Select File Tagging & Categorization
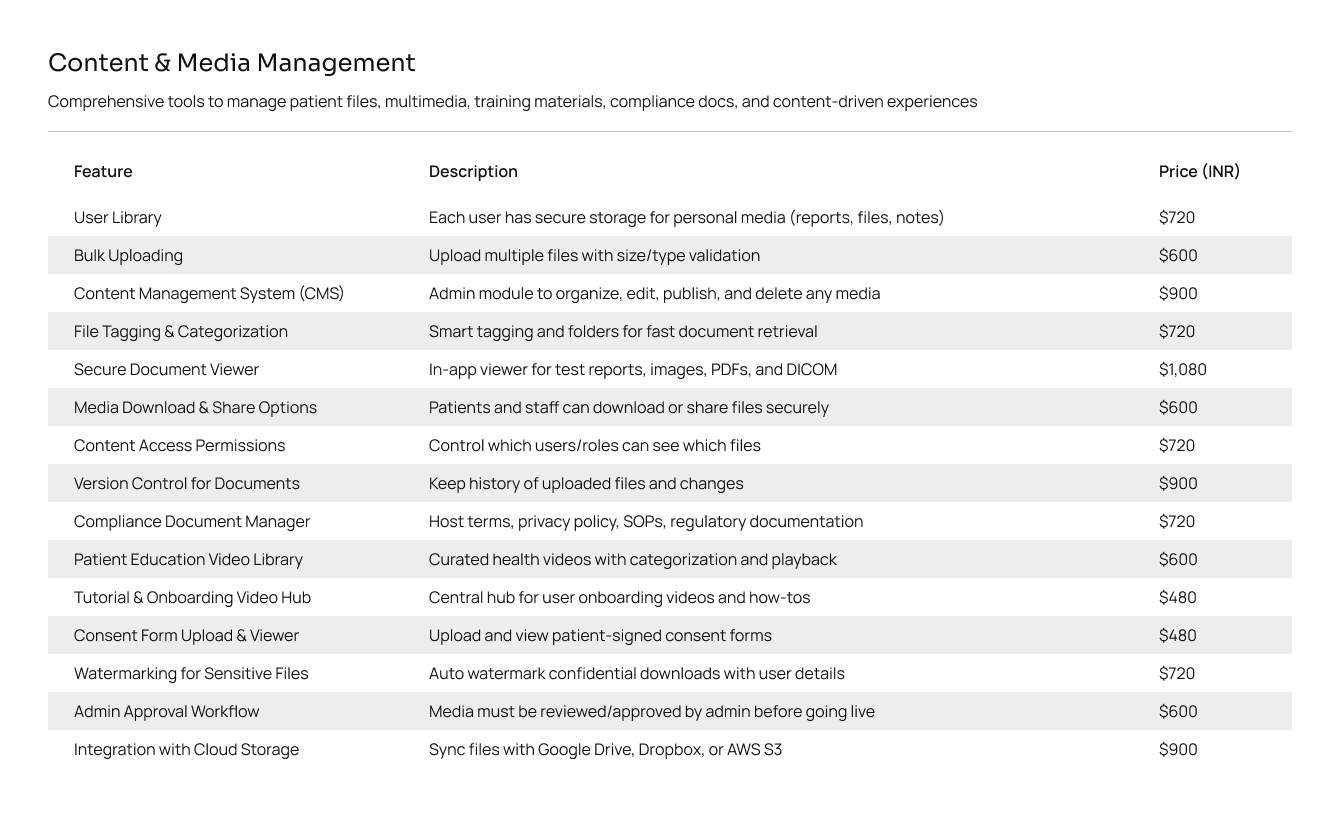 tap(181, 331)
